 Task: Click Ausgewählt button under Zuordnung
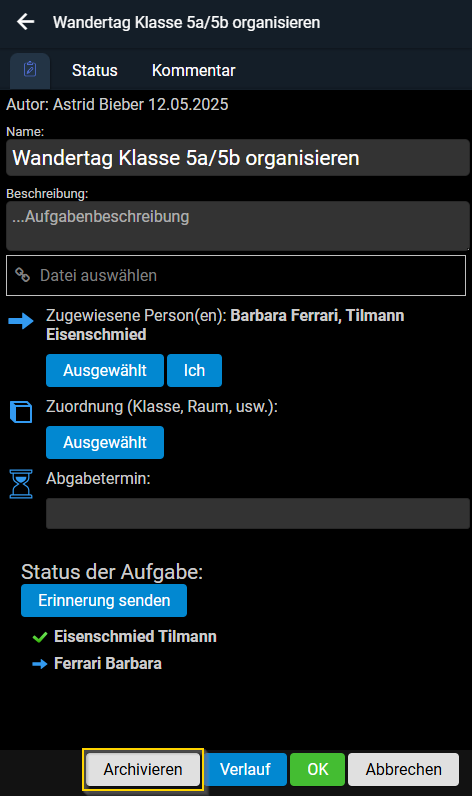coord(105,443)
